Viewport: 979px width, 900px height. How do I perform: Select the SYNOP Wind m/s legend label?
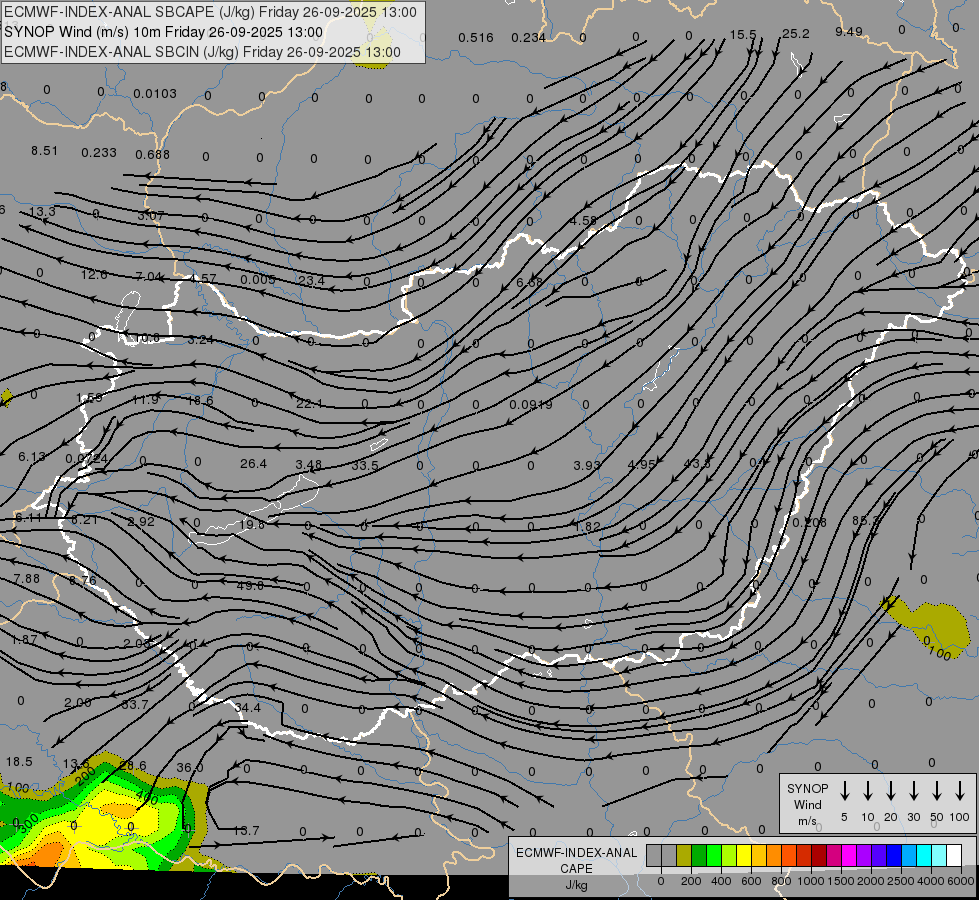click(x=807, y=804)
